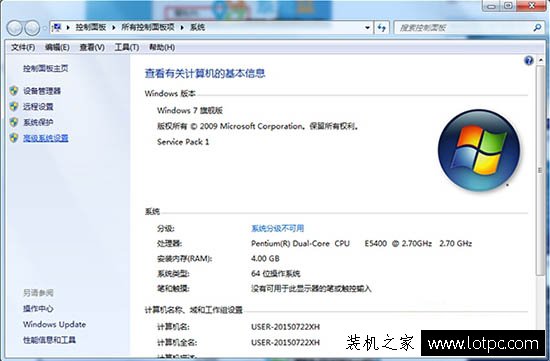Image resolution: width=550 pixels, height=361 pixels.
Task: Click the 计算机名 value USER-20150722XH
Action: pos(286,327)
